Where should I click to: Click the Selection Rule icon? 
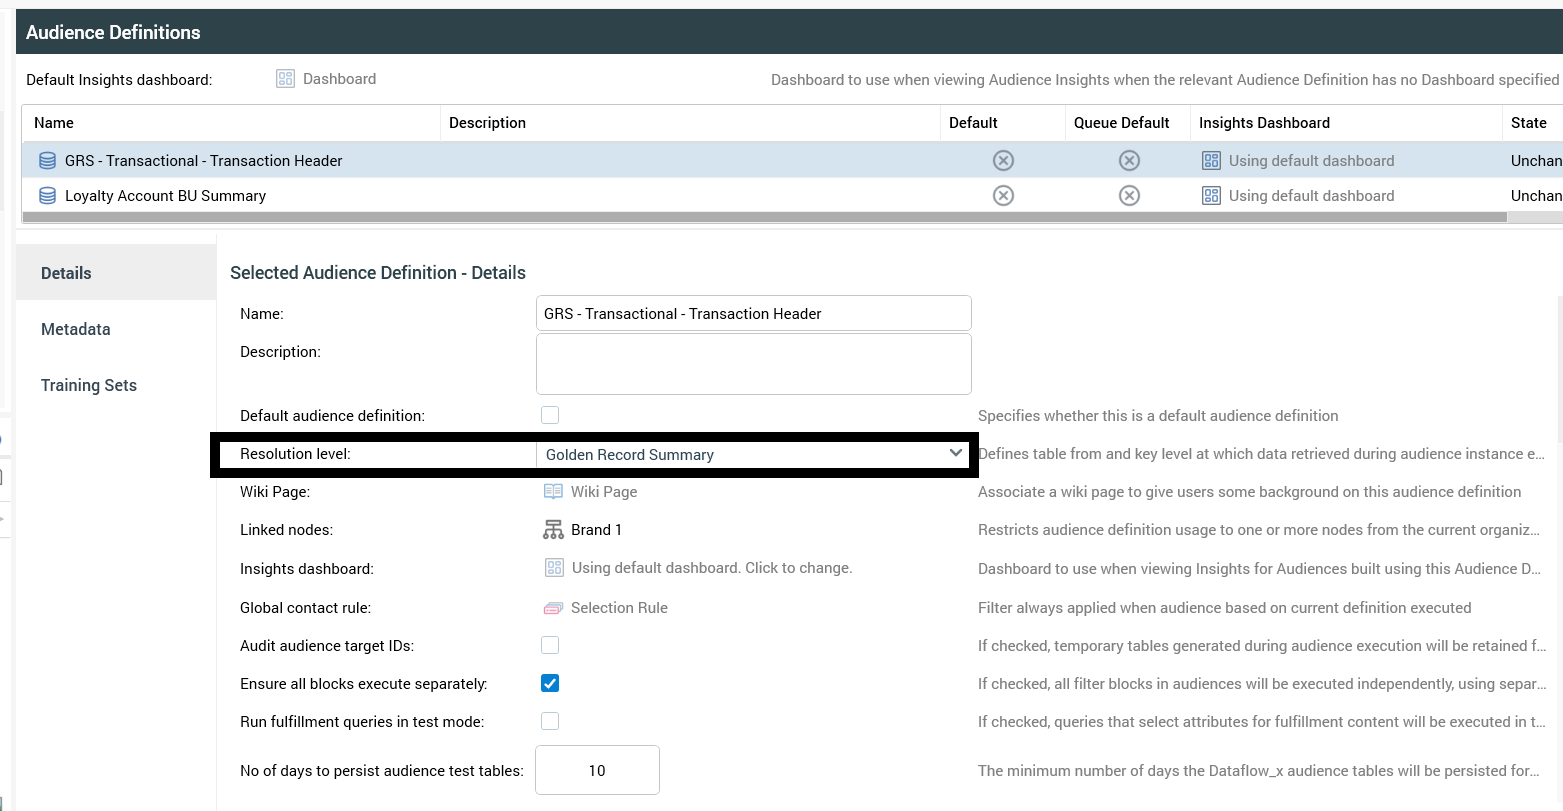[x=553, y=608]
